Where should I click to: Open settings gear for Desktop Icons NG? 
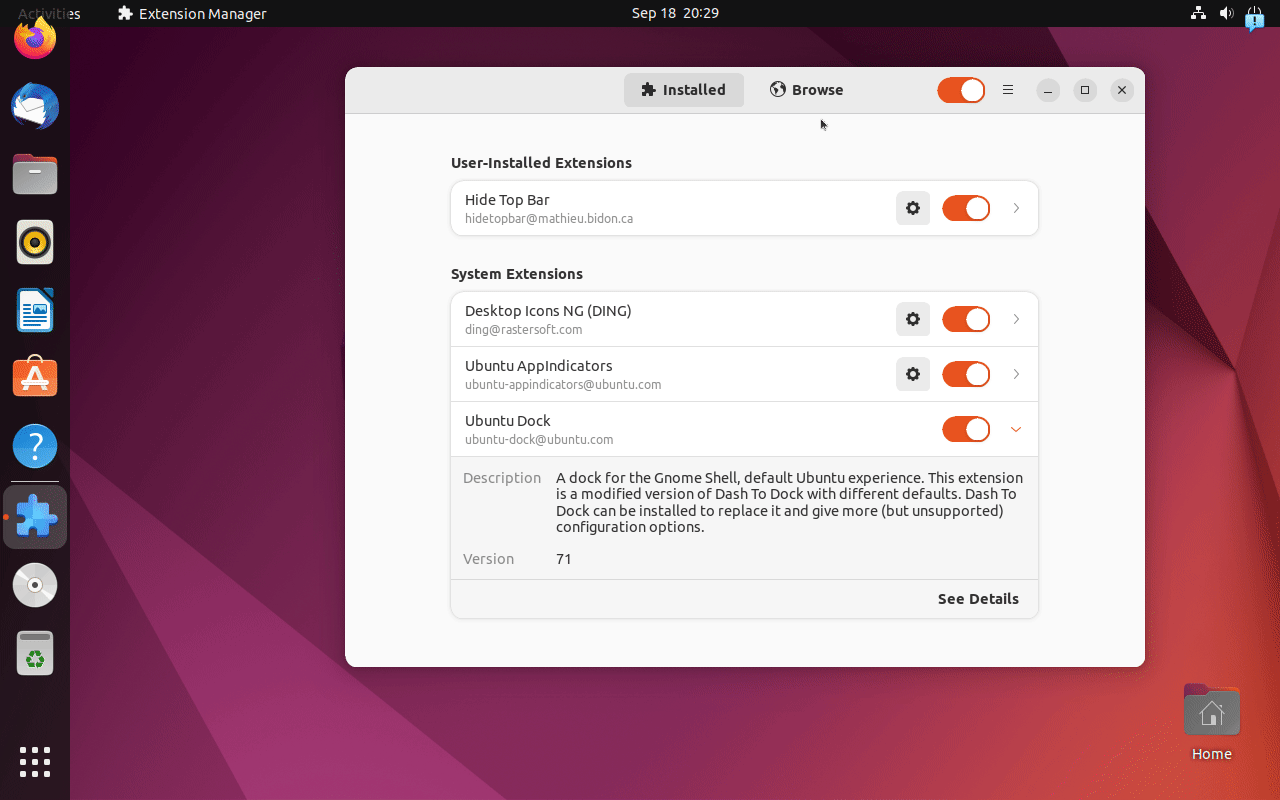click(x=912, y=319)
